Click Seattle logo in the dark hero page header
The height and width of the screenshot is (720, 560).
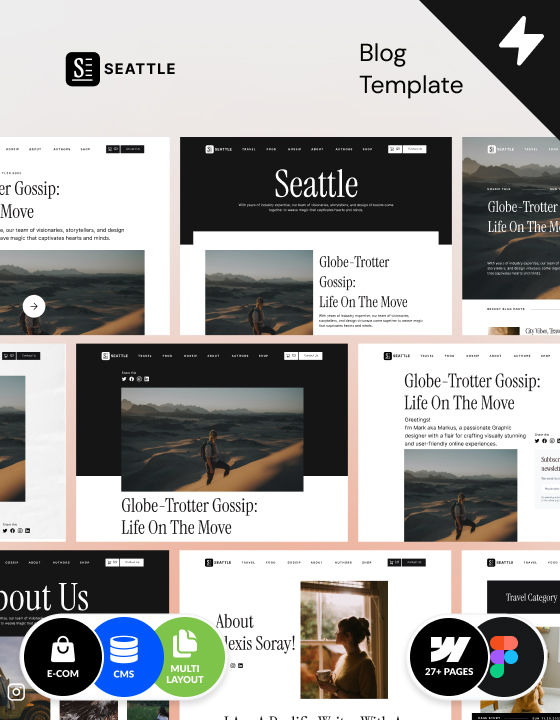pyautogui.click(x=218, y=149)
